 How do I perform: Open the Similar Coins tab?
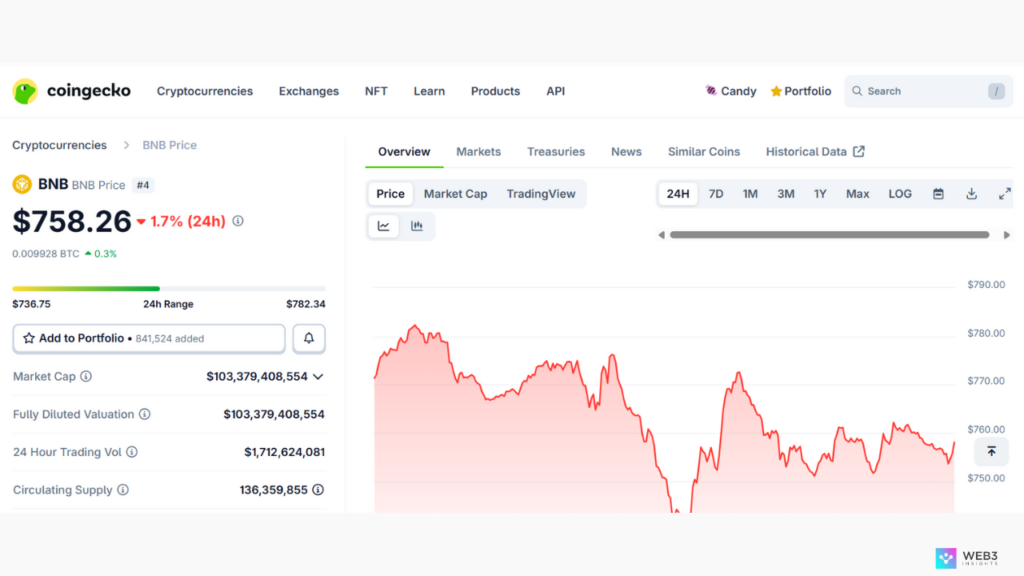[704, 152]
